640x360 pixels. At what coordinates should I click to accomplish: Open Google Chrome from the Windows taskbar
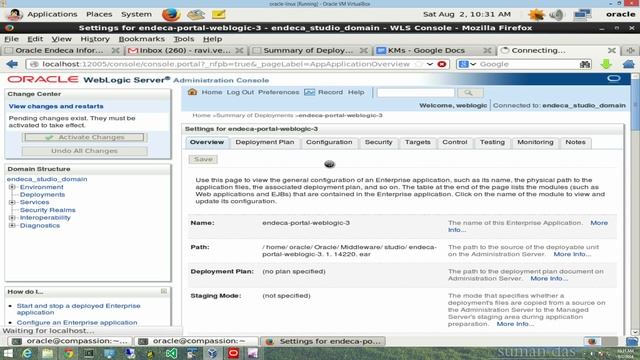69,353
